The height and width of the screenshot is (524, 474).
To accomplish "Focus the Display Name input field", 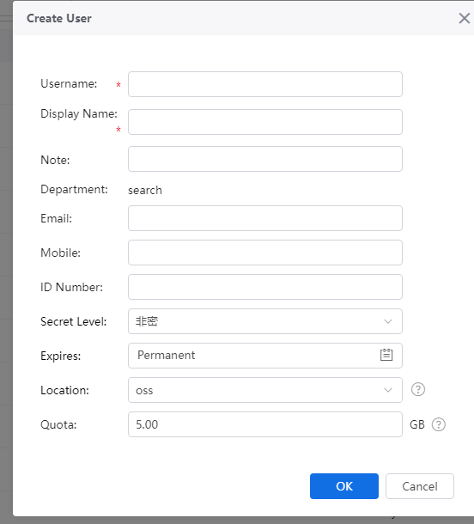I will (265, 122).
